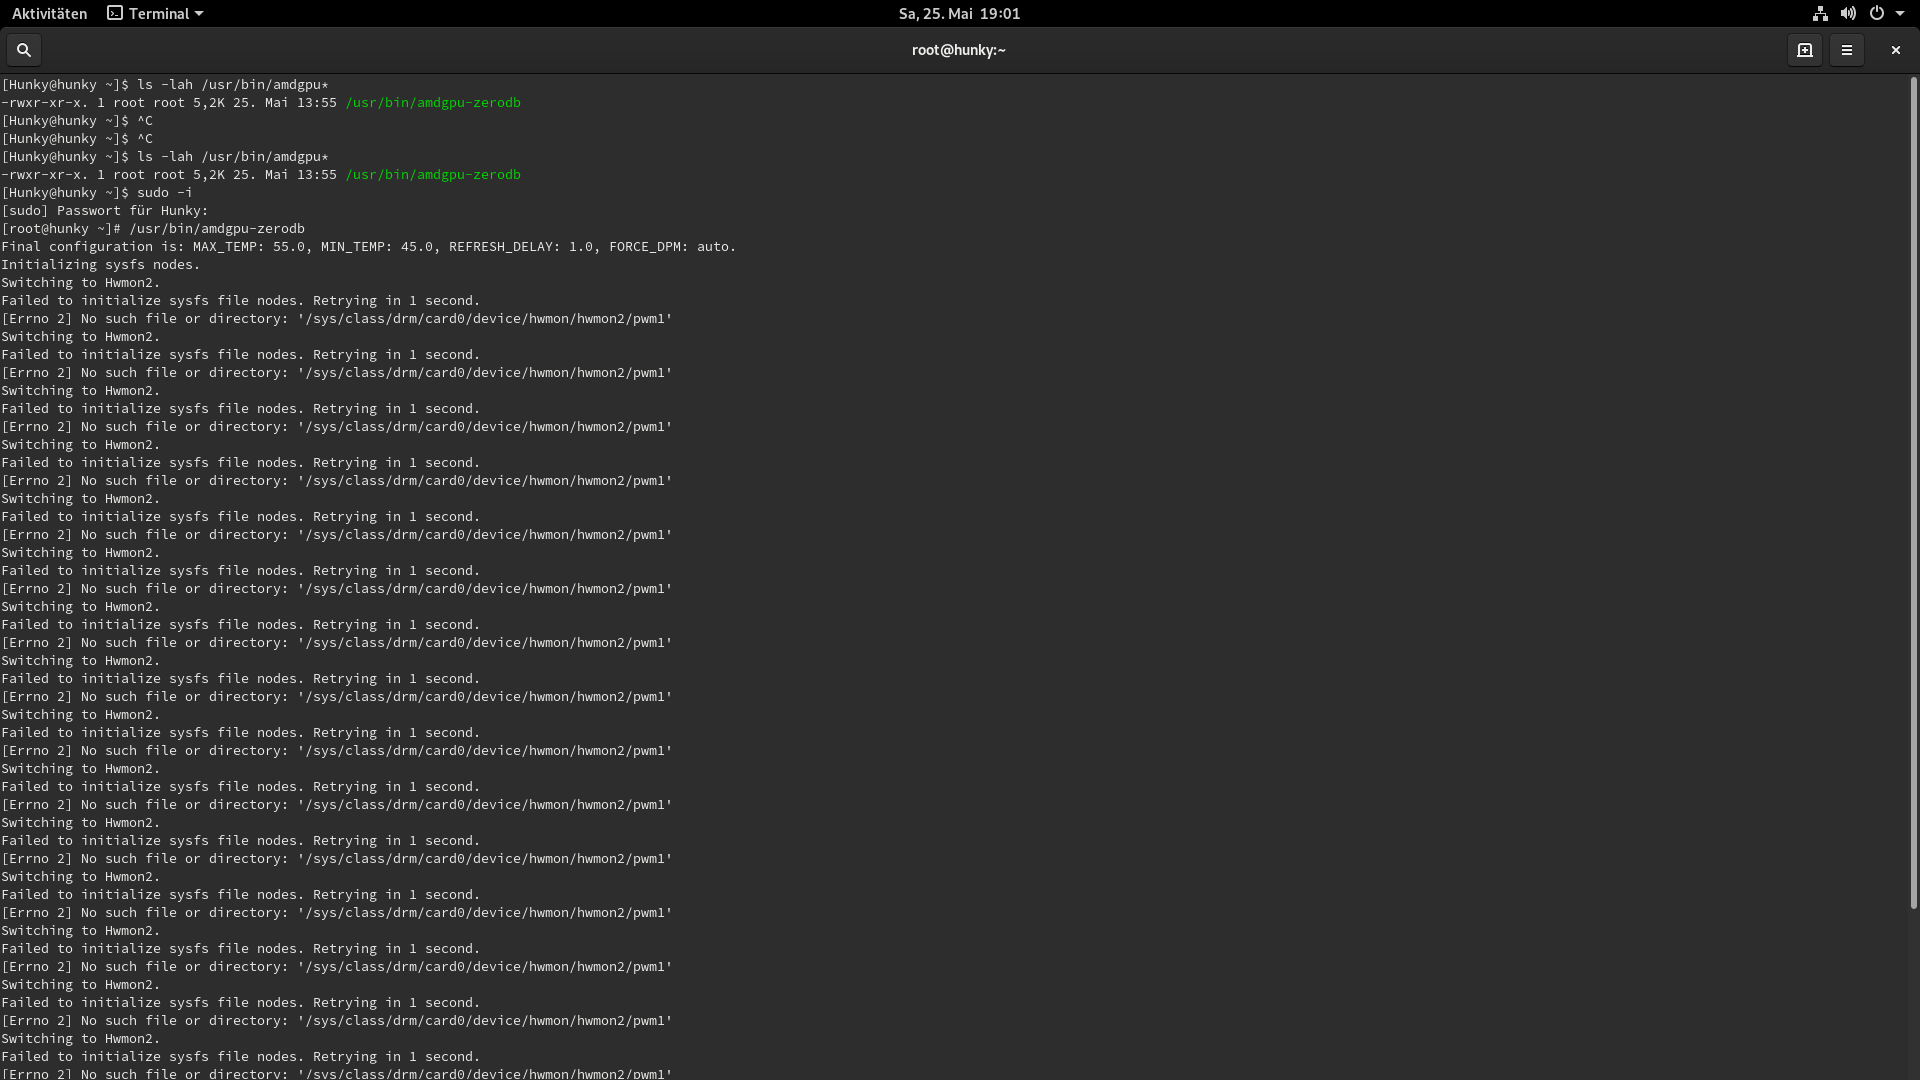
Task: Click the 'sudo -i' command line
Action: pos(164,193)
